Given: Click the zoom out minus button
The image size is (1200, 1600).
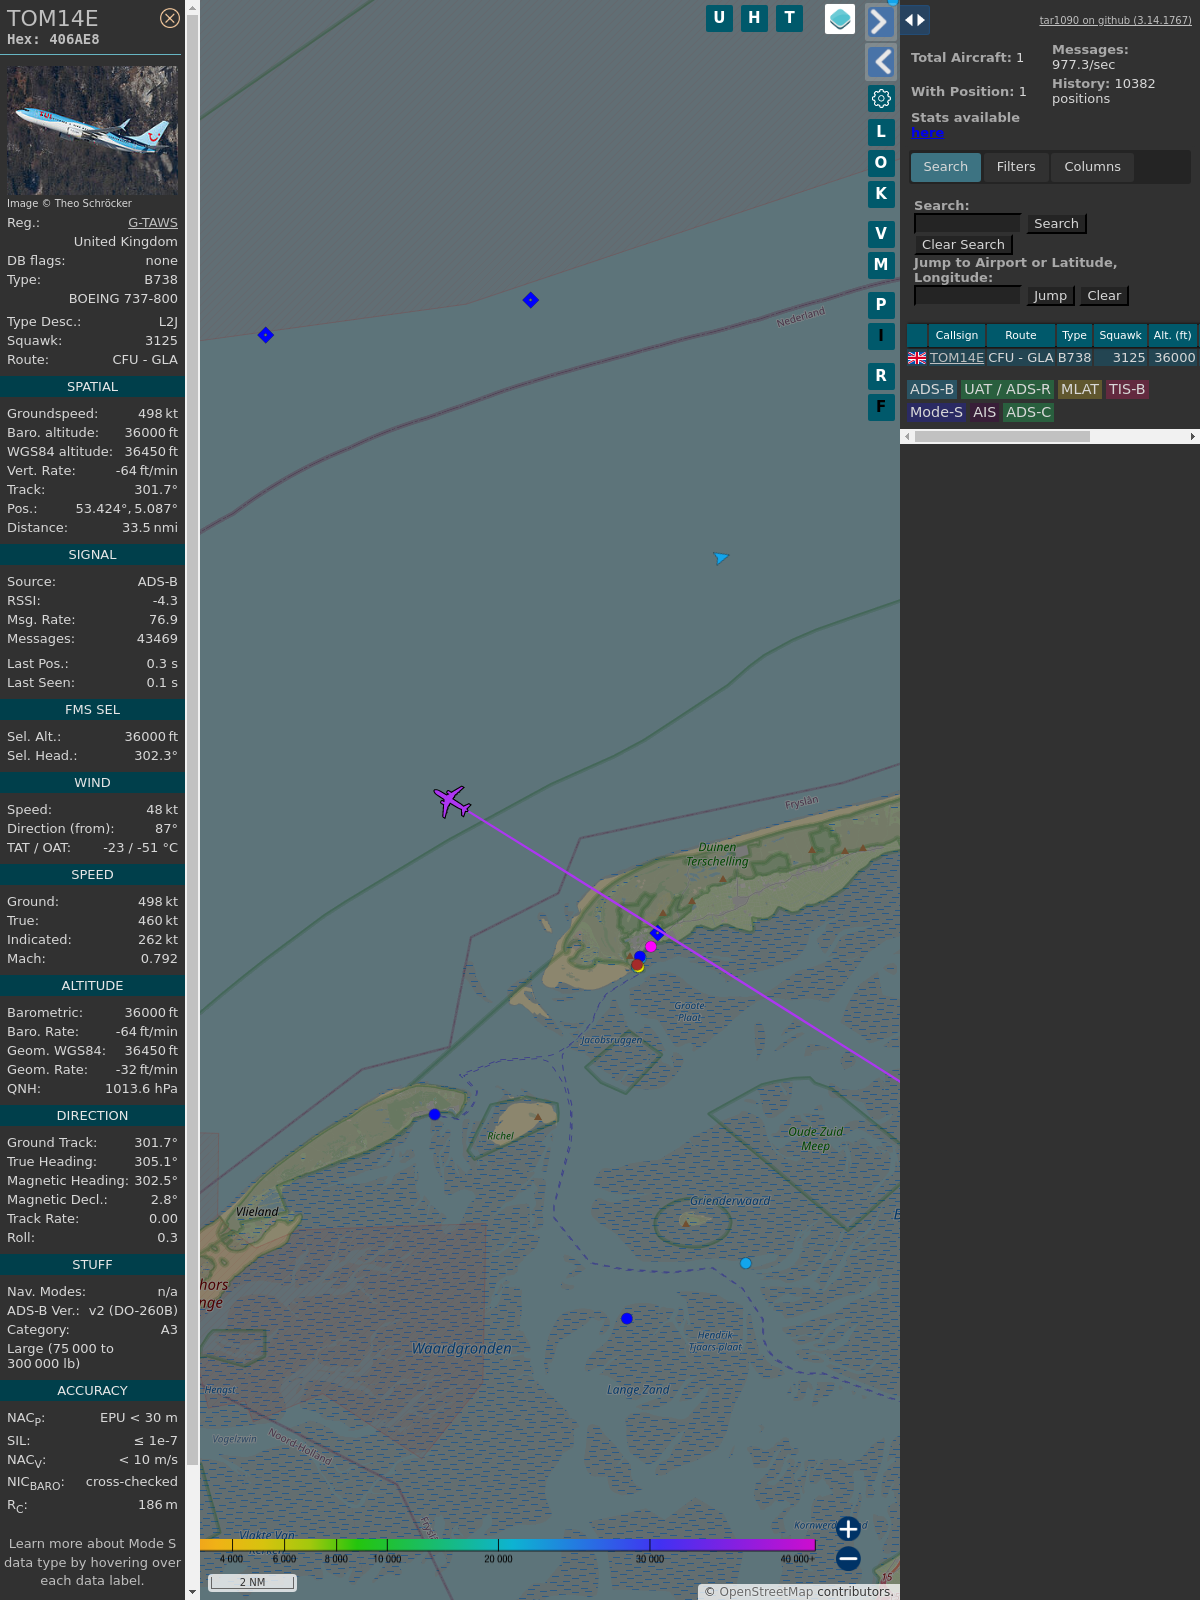Looking at the screenshot, I should coord(848,1558).
